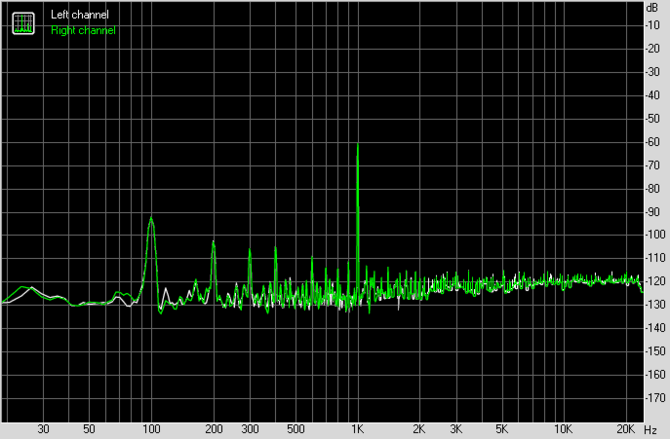This screenshot has width=670, height=439.
Task: Click the "-60" dB axis label
Action: pos(654,141)
